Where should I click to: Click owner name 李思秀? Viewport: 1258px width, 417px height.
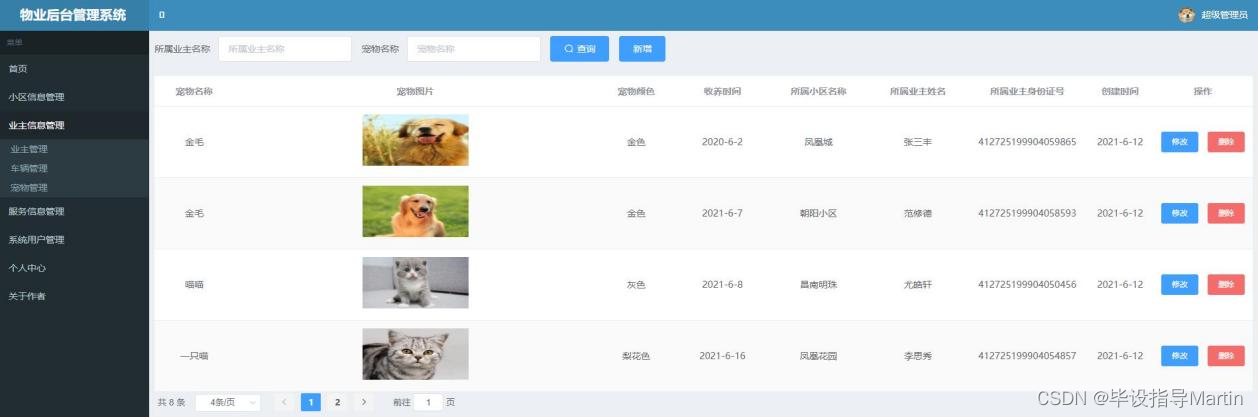[917, 355]
